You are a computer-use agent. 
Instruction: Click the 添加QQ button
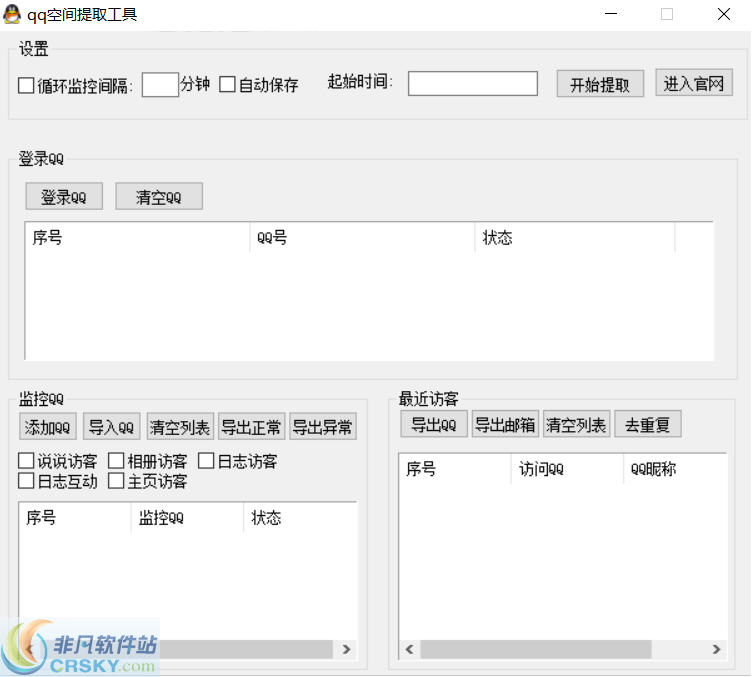coord(47,426)
